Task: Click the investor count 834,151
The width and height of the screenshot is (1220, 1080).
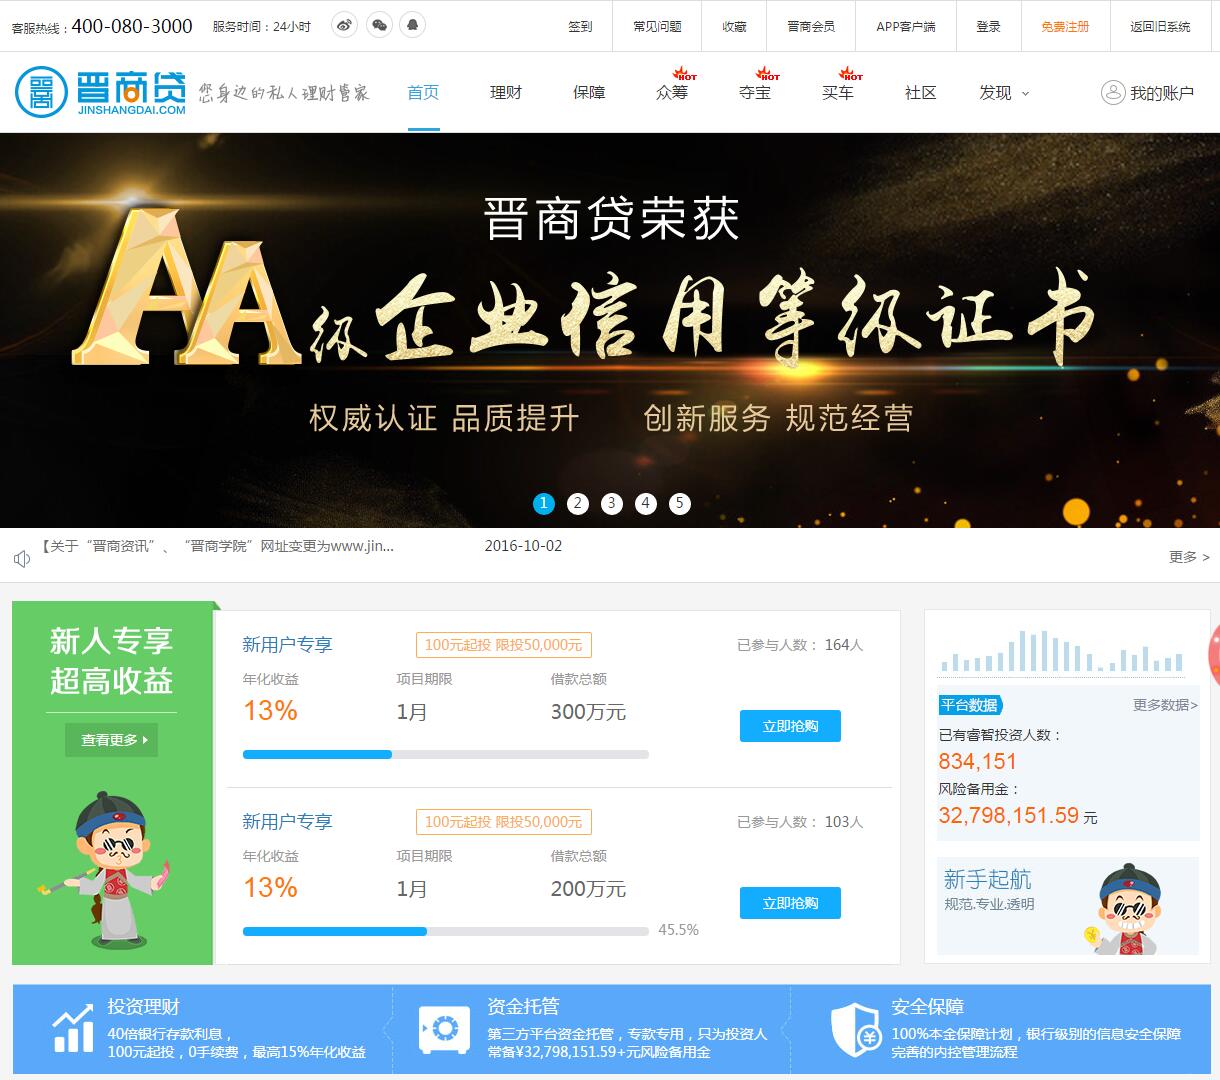Action: pyautogui.click(x=978, y=761)
